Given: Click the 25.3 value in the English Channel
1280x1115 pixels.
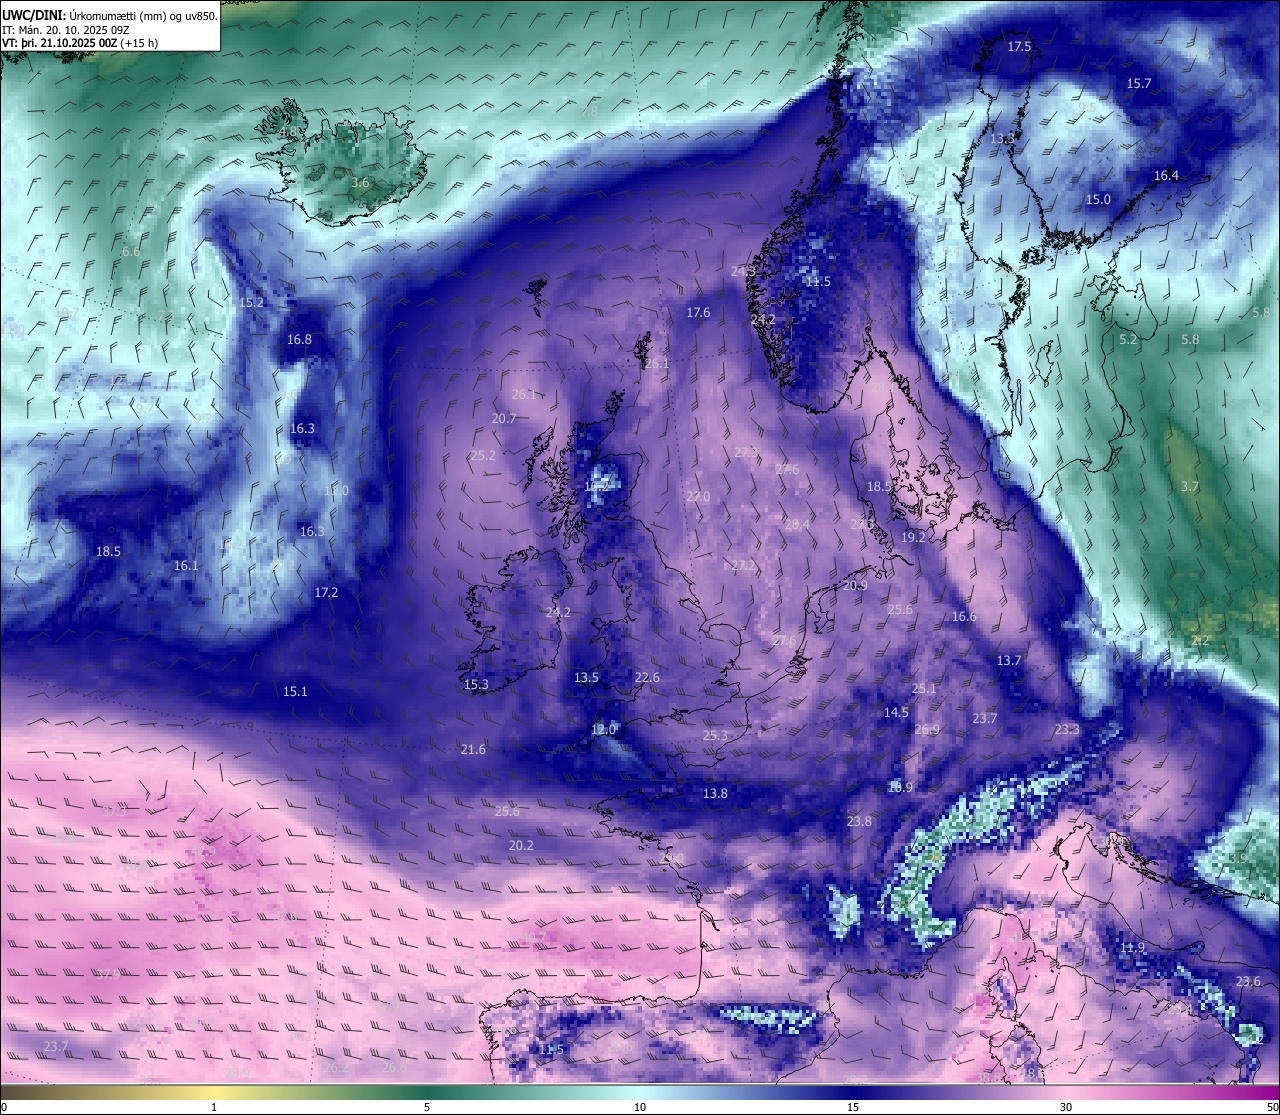Looking at the screenshot, I should point(715,735).
